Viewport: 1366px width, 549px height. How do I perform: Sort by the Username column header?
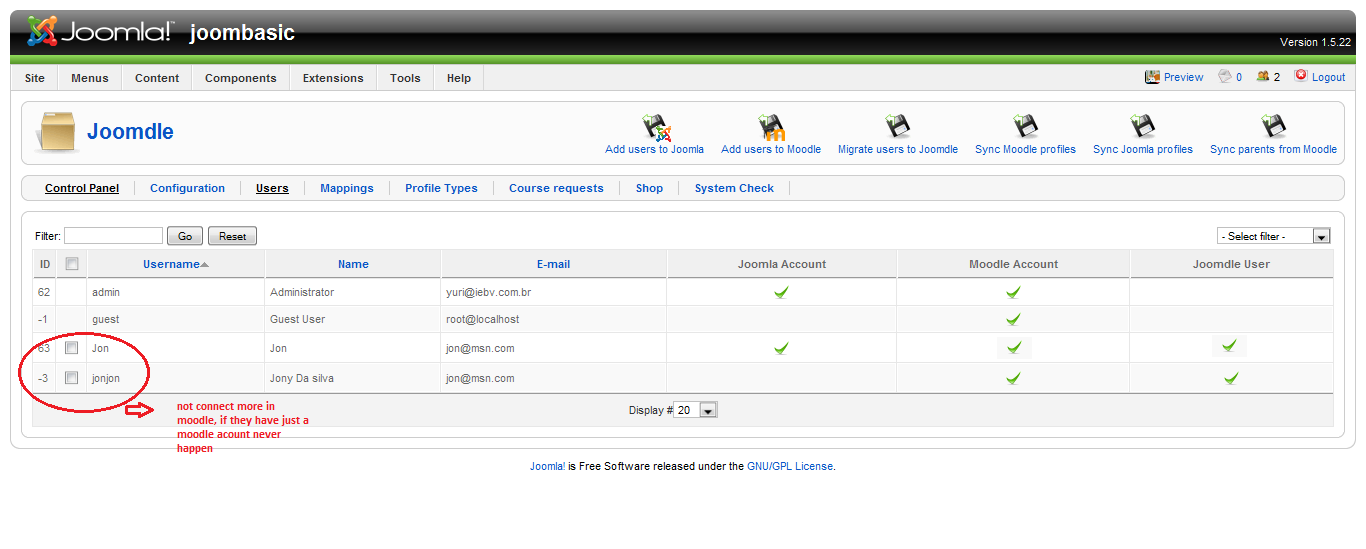pyautogui.click(x=171, y=264)
